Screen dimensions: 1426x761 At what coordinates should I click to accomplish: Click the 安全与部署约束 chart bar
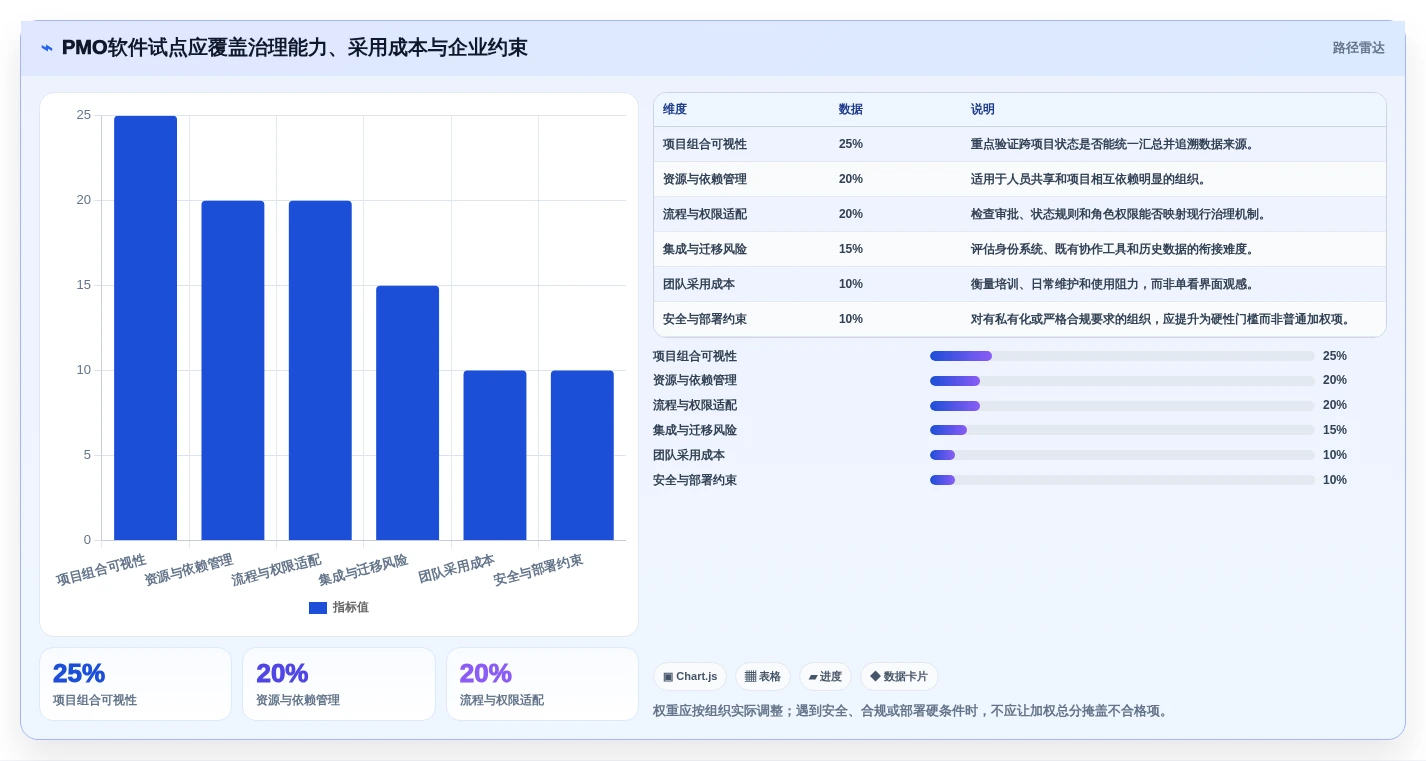[582, 455]
